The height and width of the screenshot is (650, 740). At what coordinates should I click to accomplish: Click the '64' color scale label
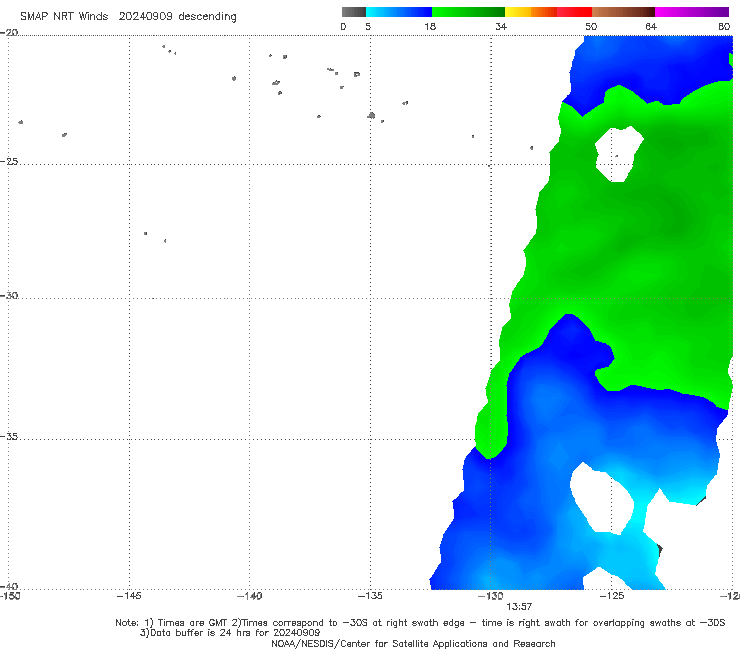tap(651, 26)
